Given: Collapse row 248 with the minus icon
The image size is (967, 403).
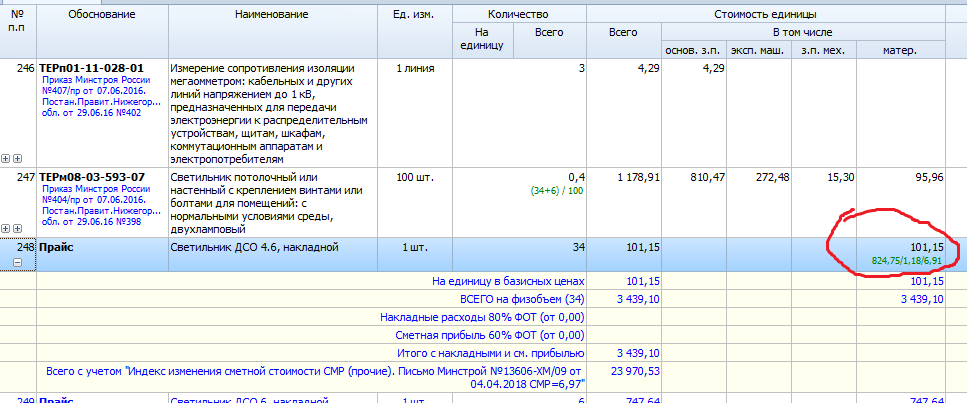Looking at the screenshot, I should click(x=17, y=262).
